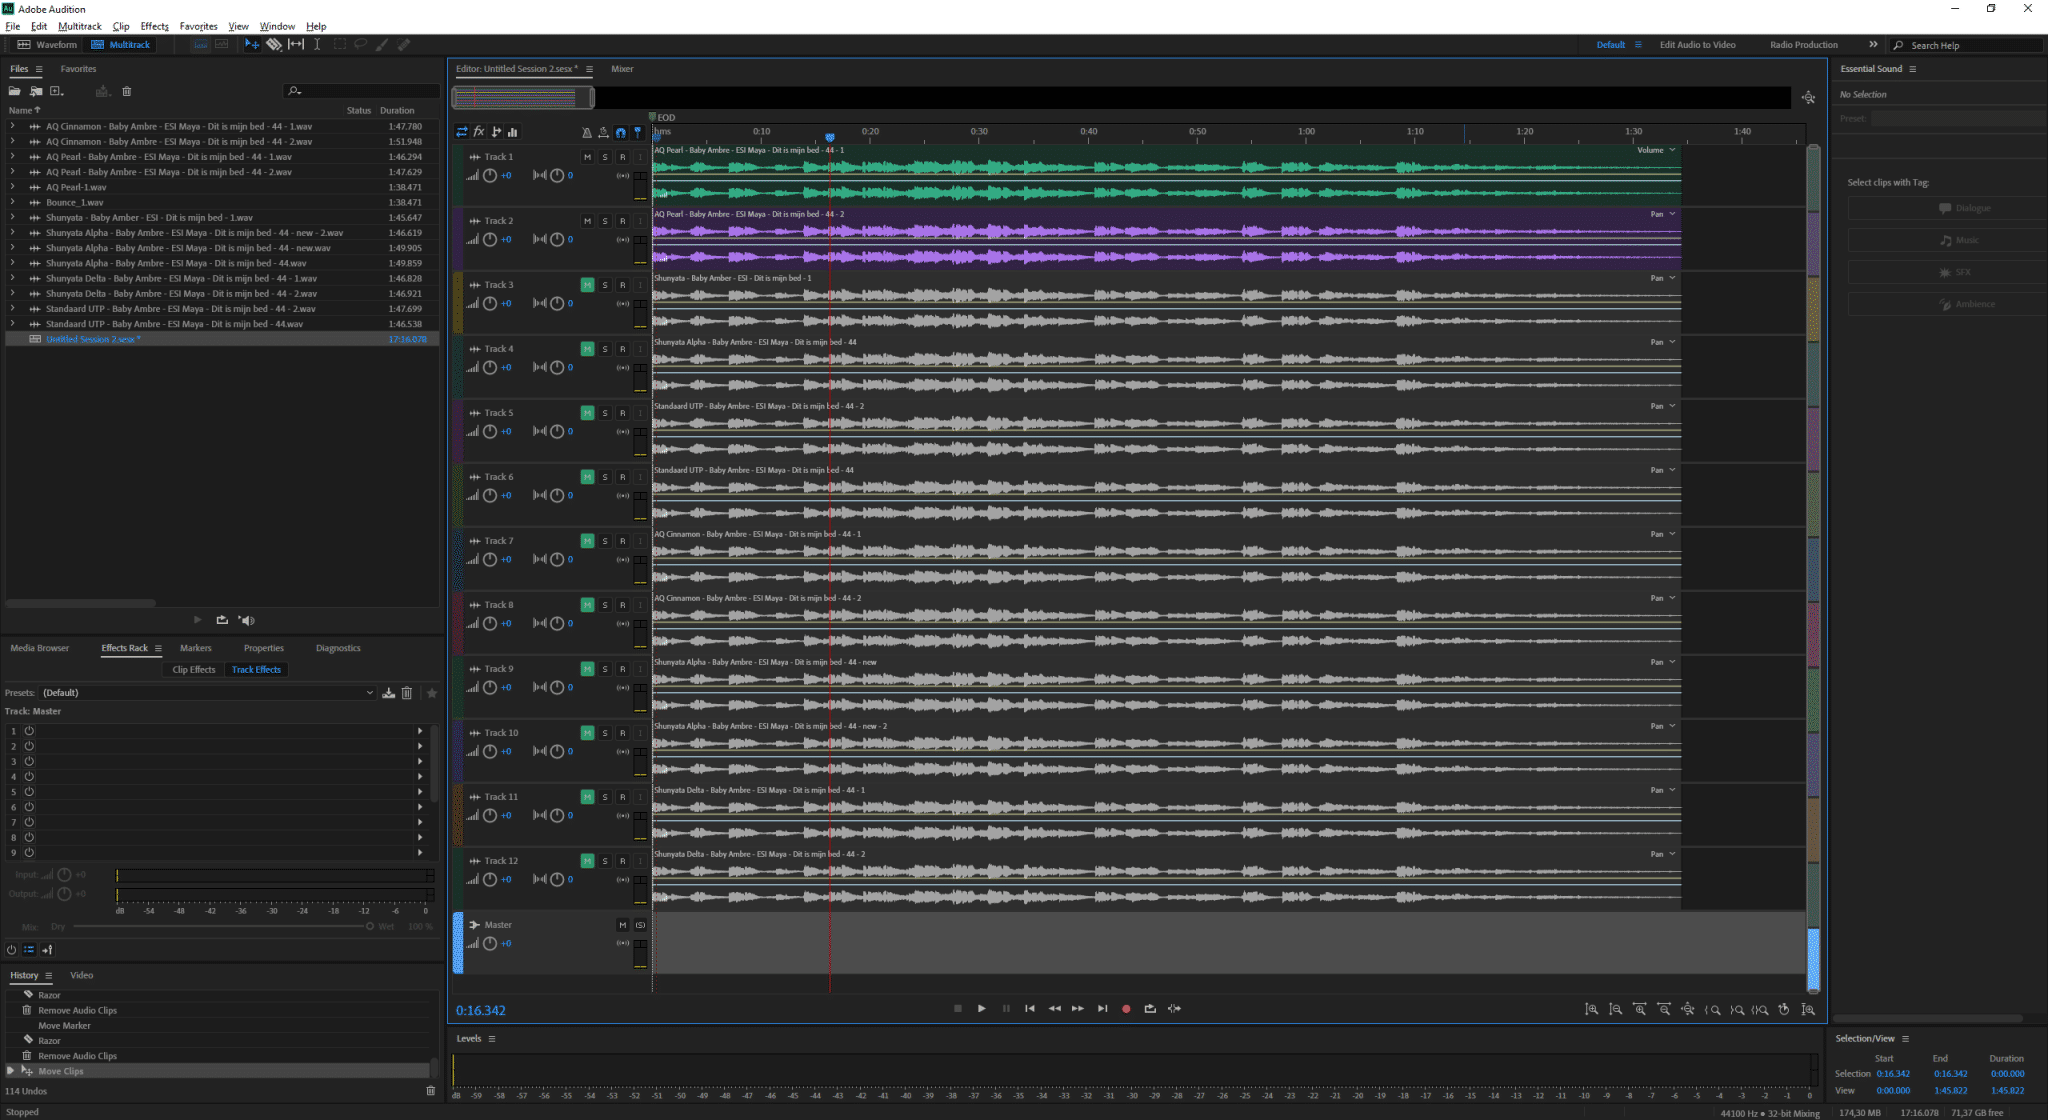Open the Presets dropdown in Effects Rack
Viewport: 2048px width, 1120px height.
(x=207, y=692)
